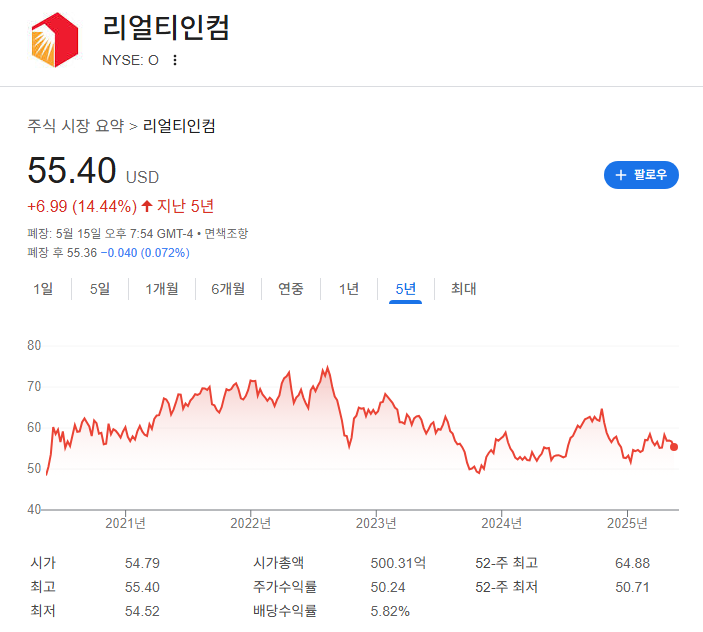703x632 pixels.
Task: Switch chart to 6개월 range
Action: 228,289
